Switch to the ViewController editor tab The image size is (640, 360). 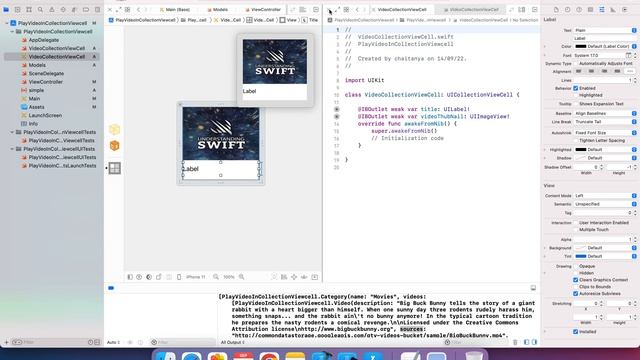tap(263, 9)
